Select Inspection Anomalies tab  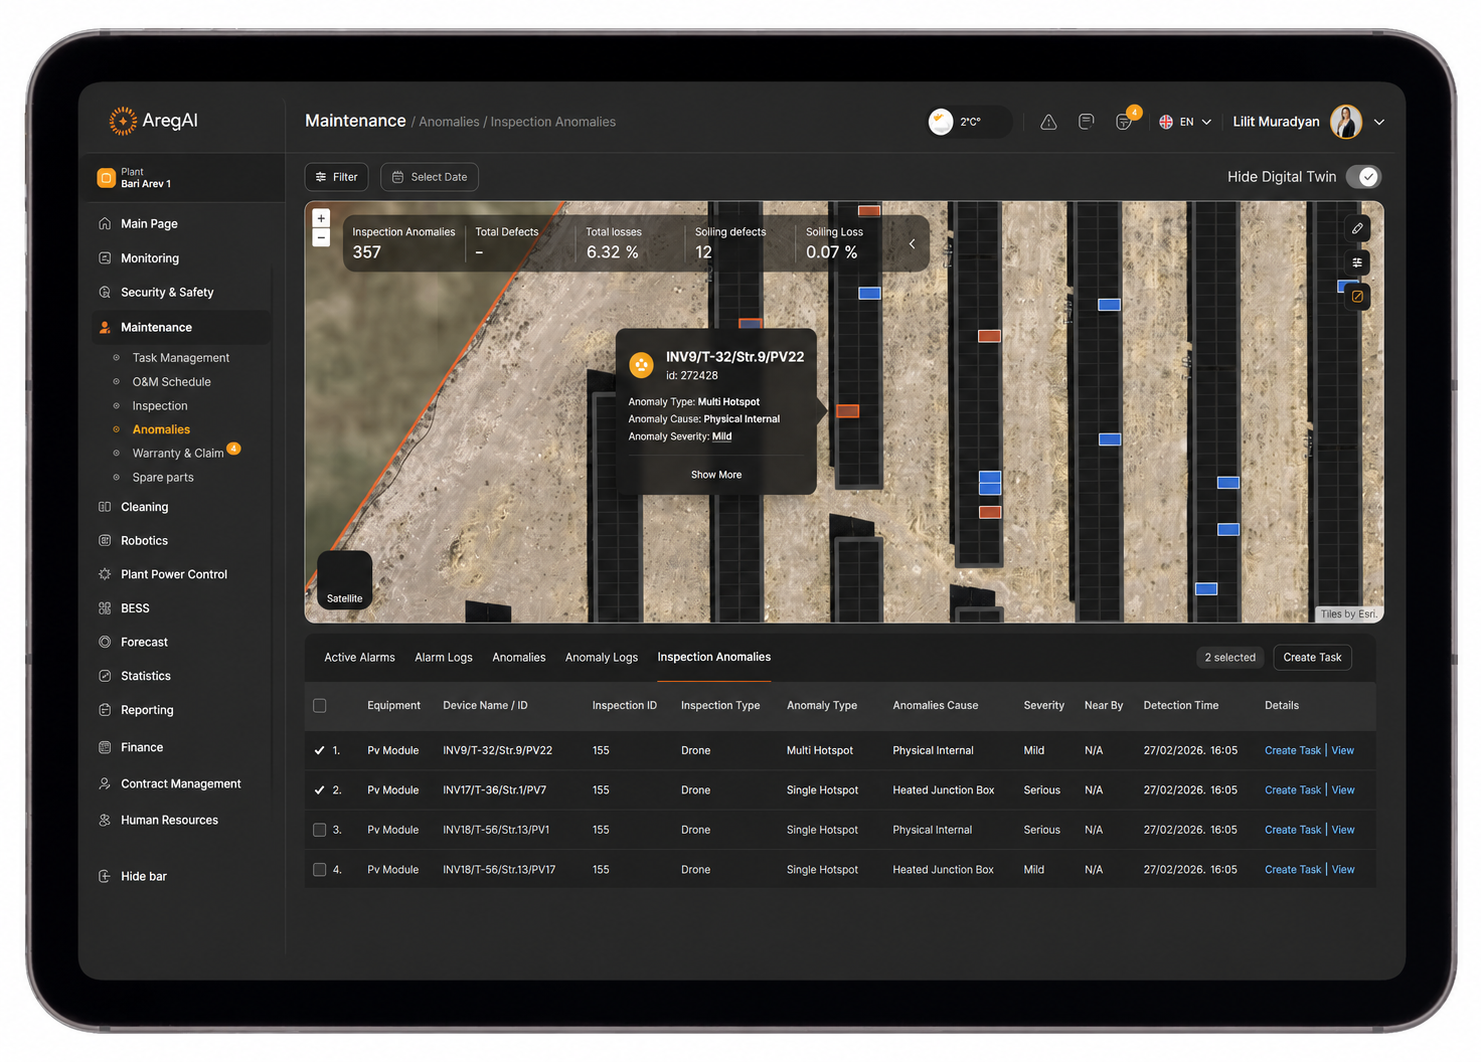pos(714,658)
